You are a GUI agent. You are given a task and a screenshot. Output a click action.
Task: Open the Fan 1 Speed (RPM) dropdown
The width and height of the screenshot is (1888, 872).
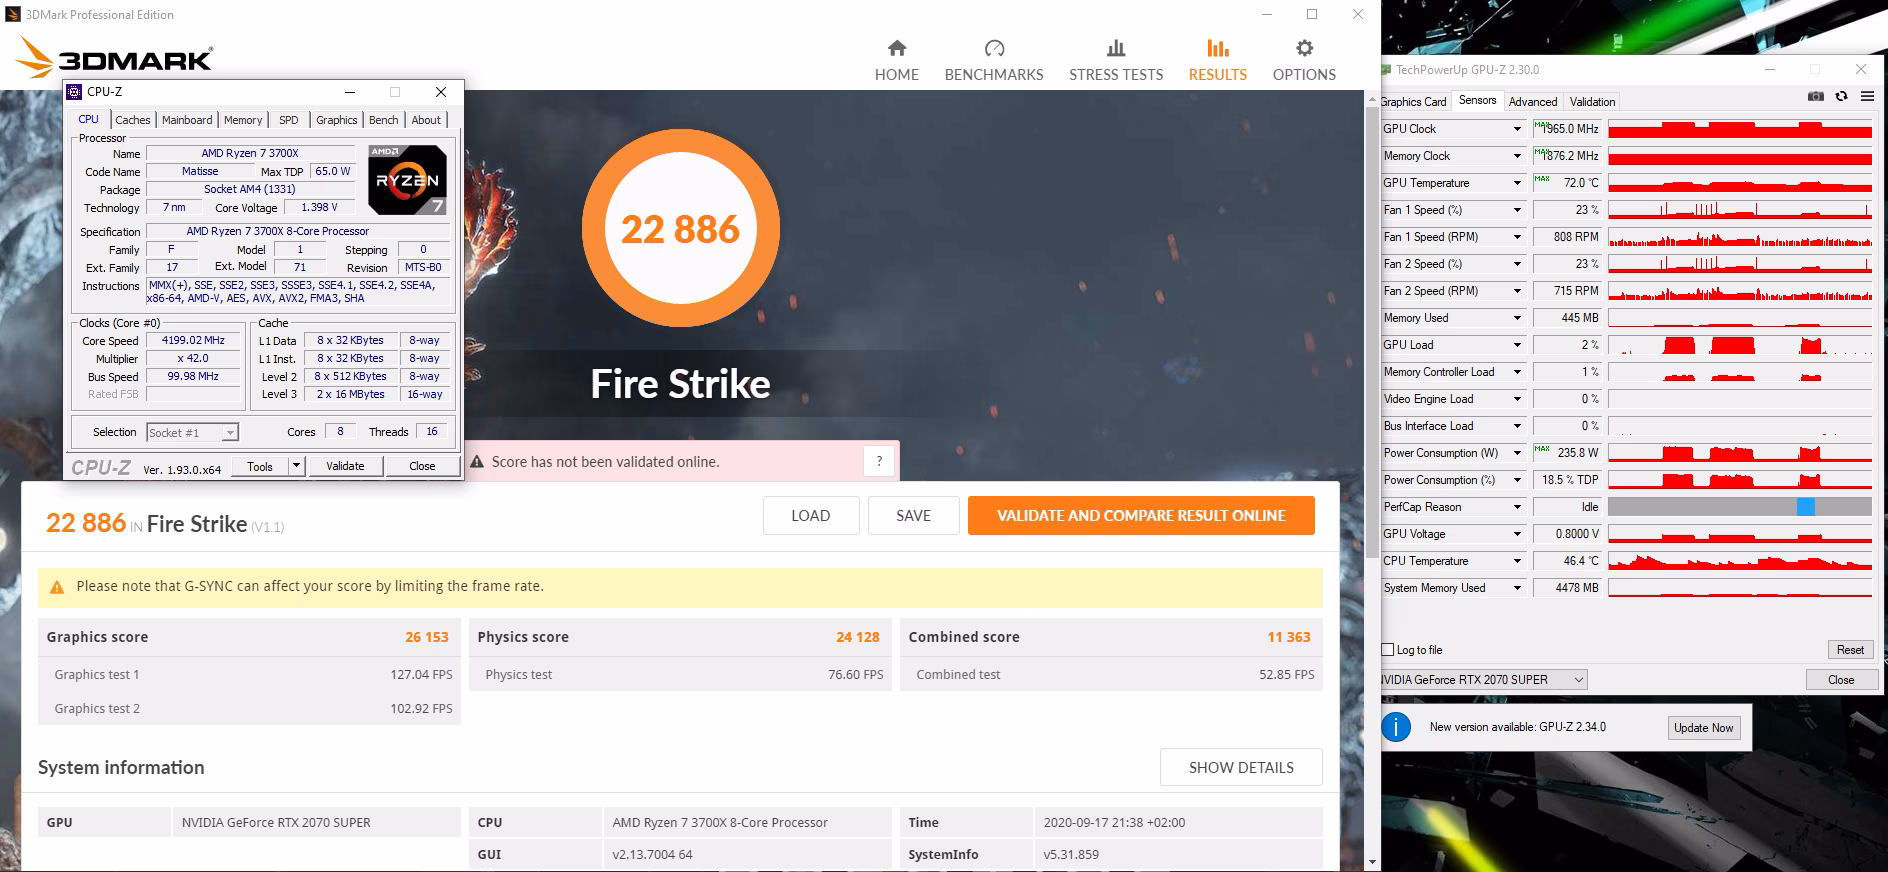(x=1517, y=237)
